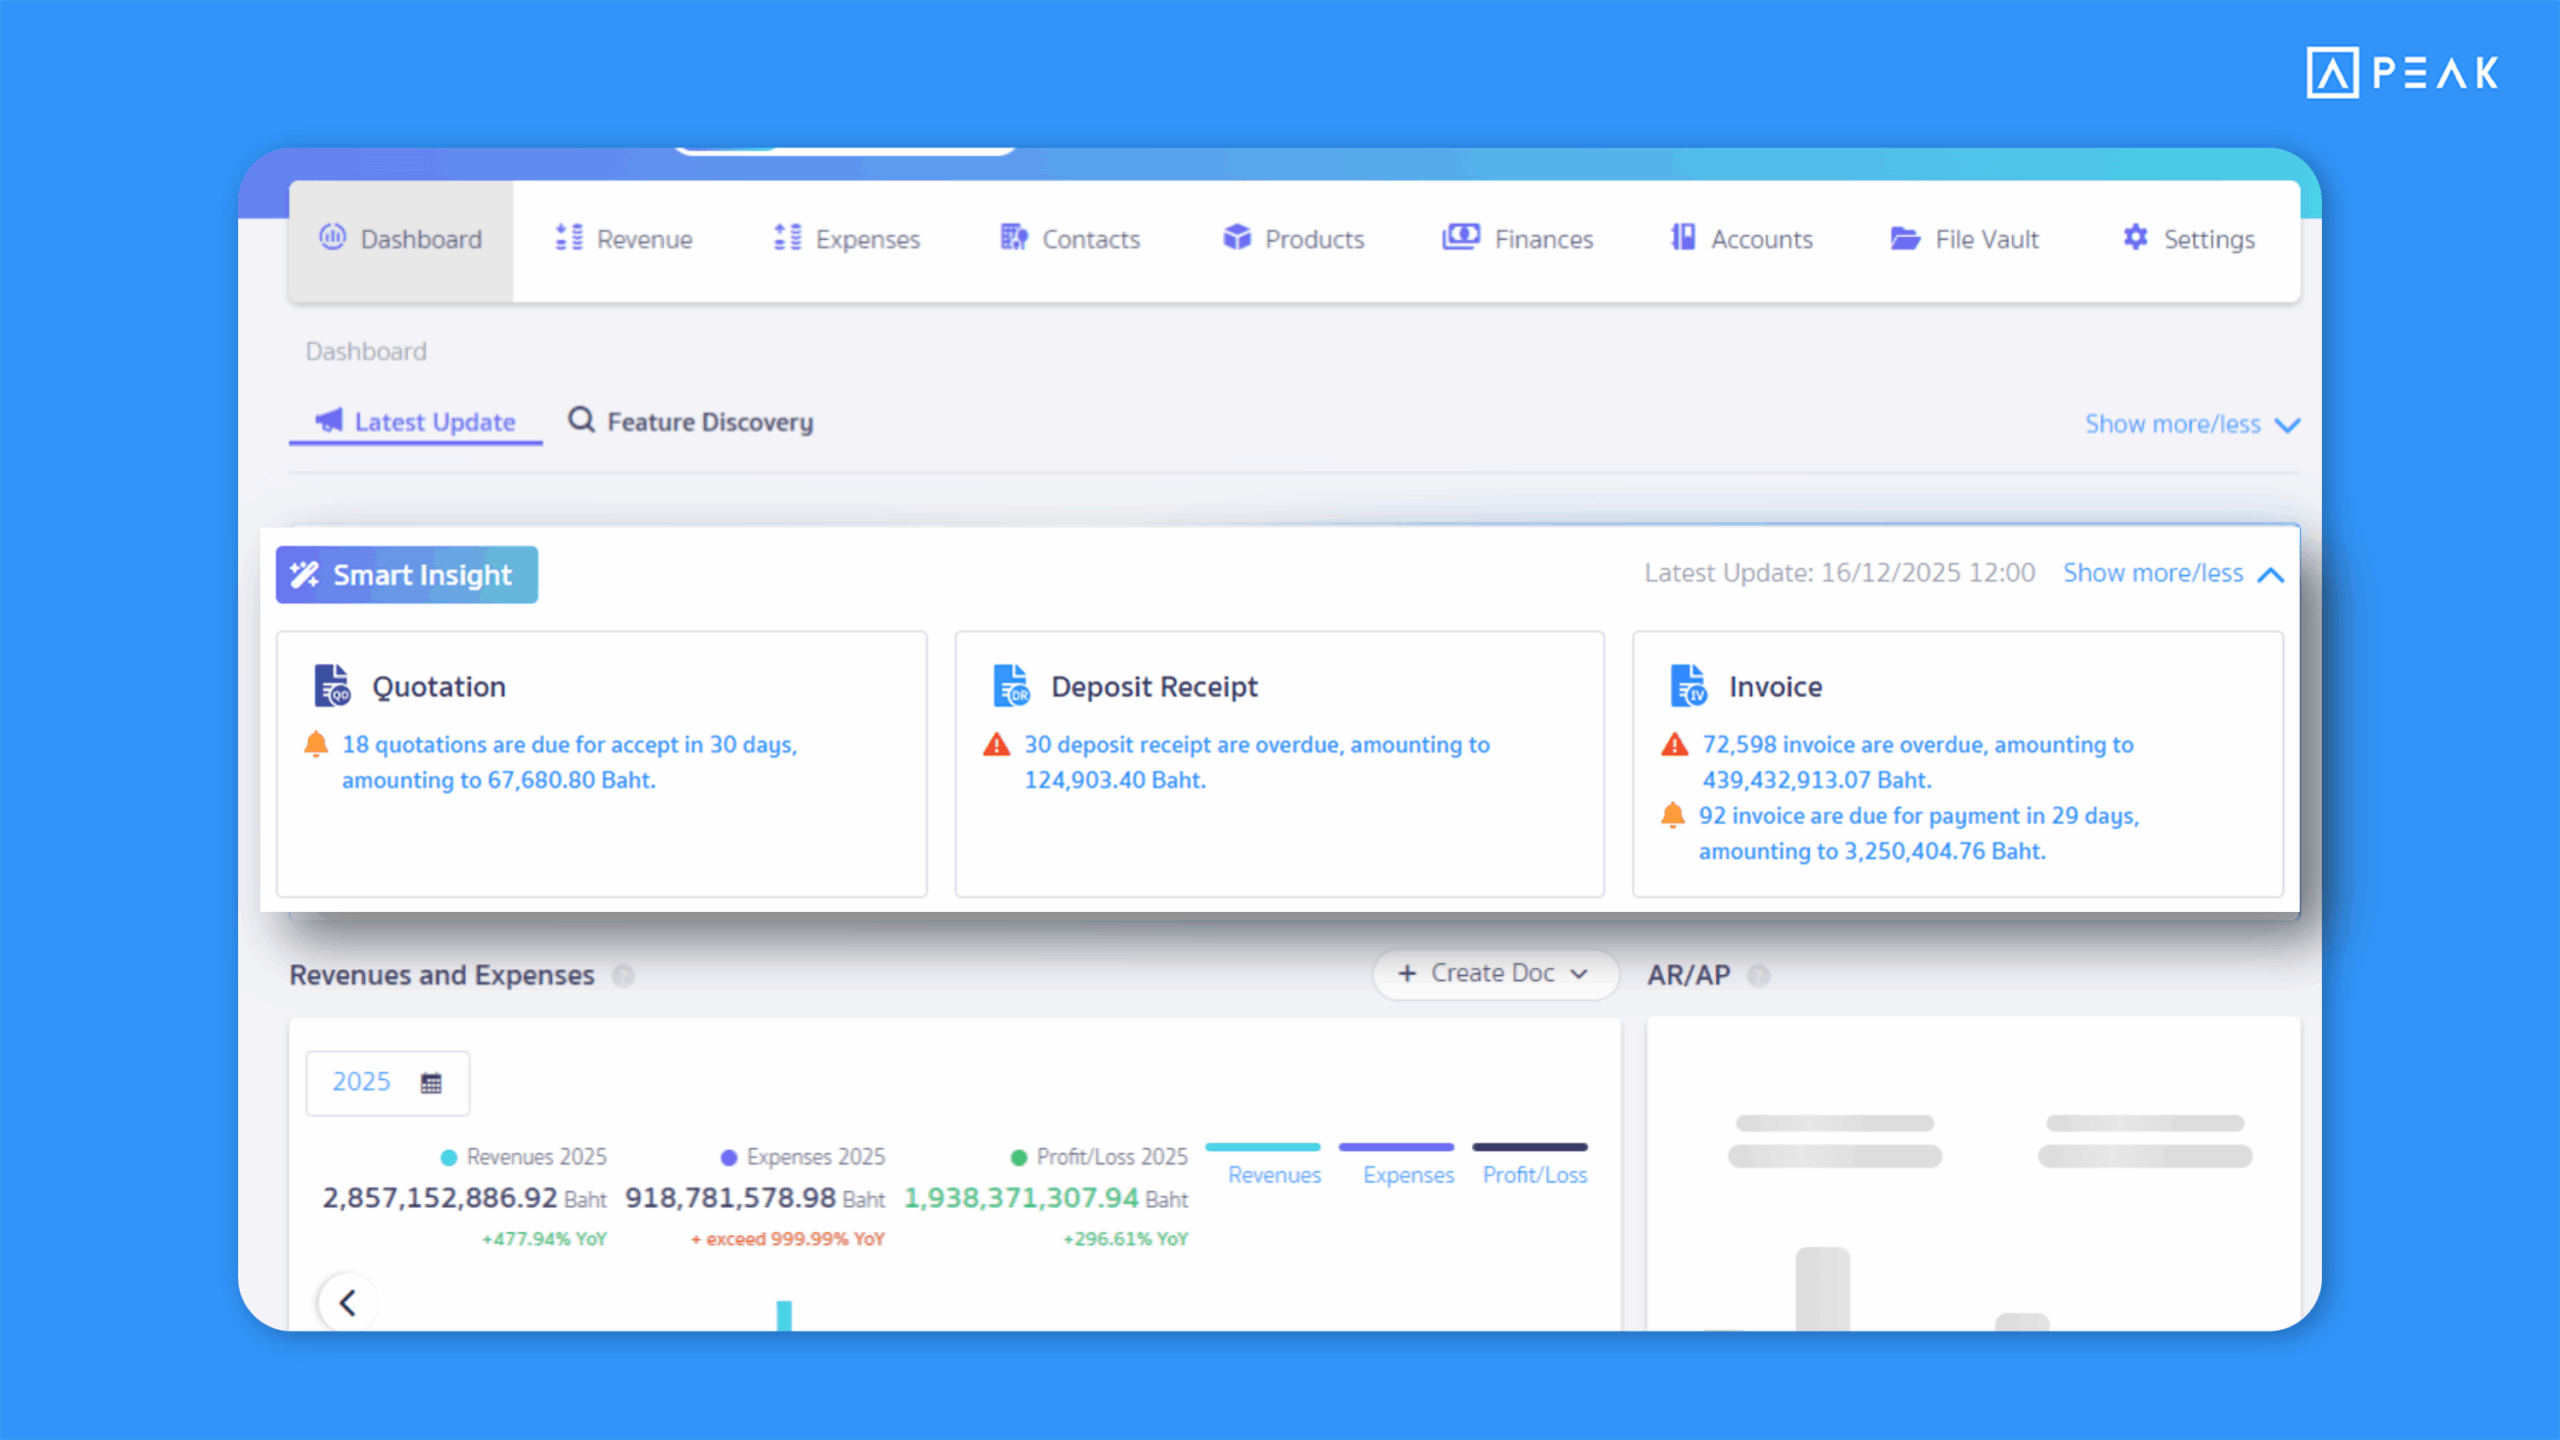This screenshot has width=2560, height=1440.
Task: Click the help icon next to AR/AP
Action: tap(1759, 975)
